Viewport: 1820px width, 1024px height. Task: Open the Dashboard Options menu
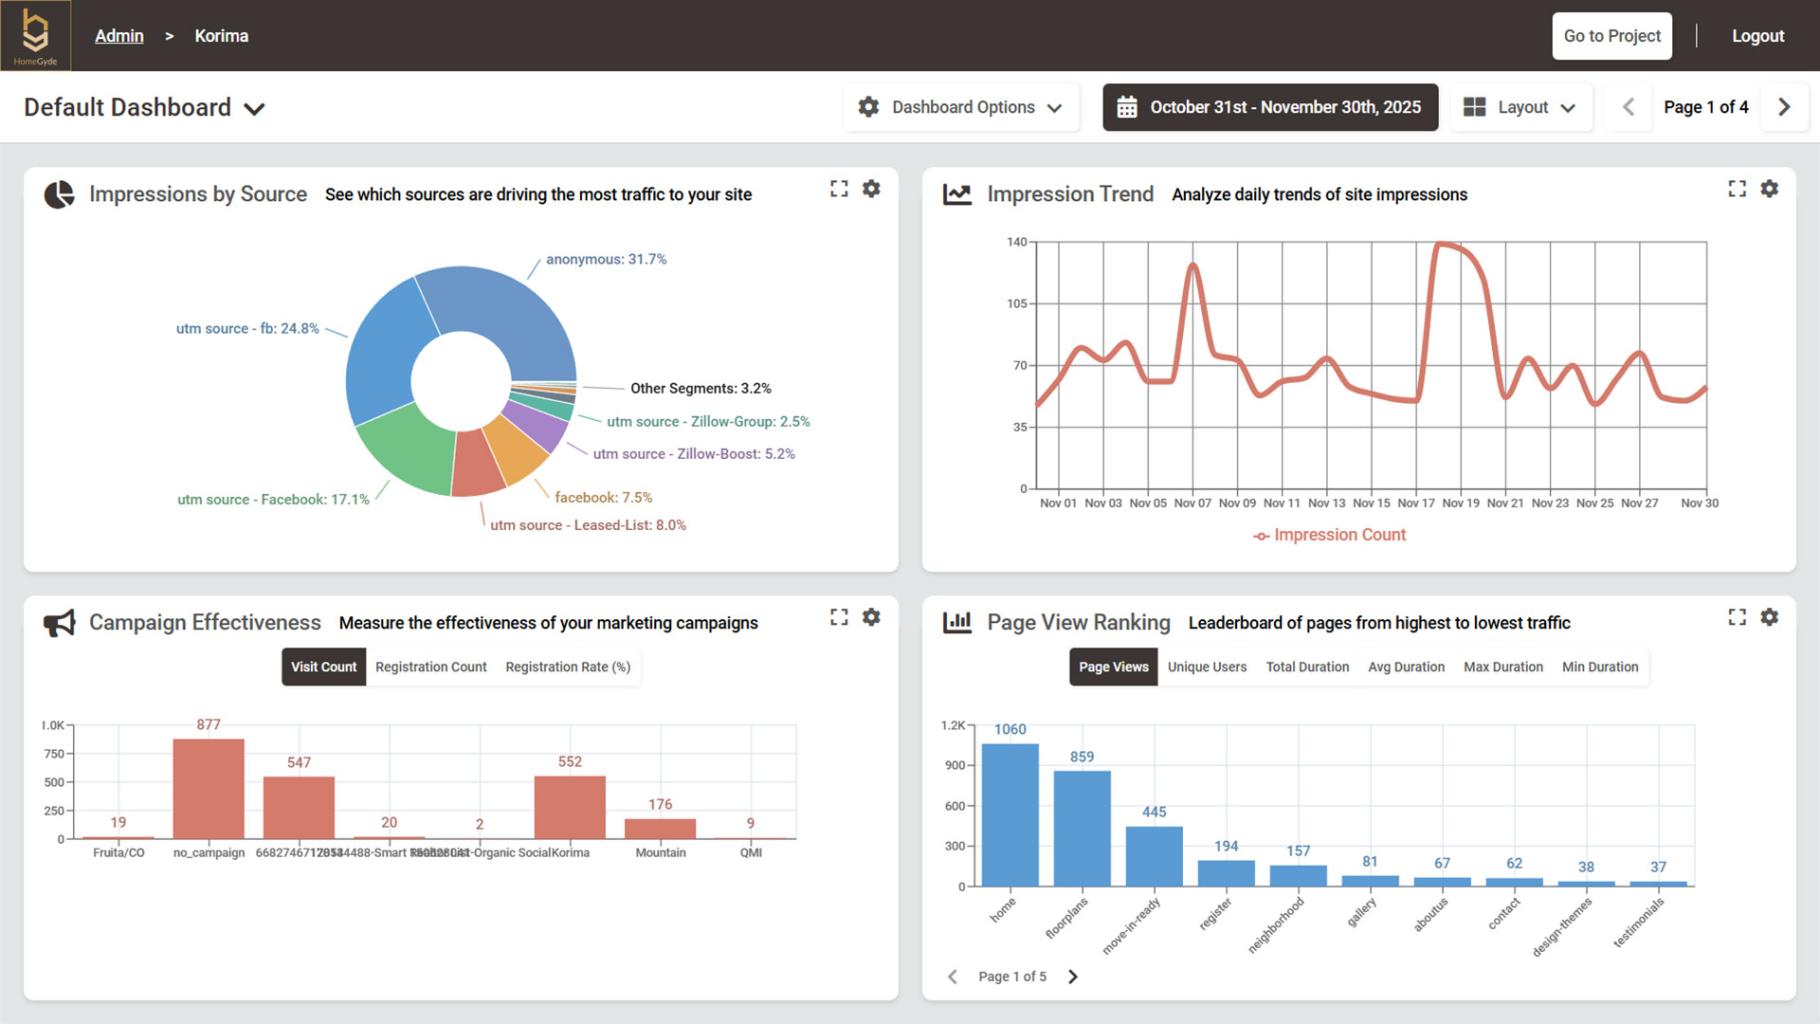(961, 107)
